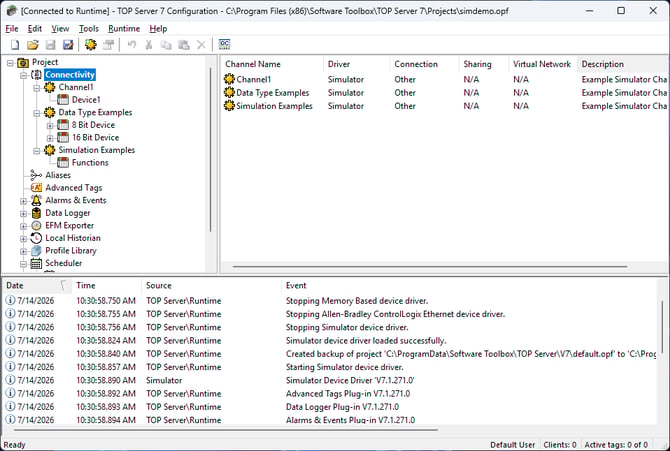Click the Data Logger icon in the tree
Viewport: 670px width, 451px height.
tap(36, 213)
